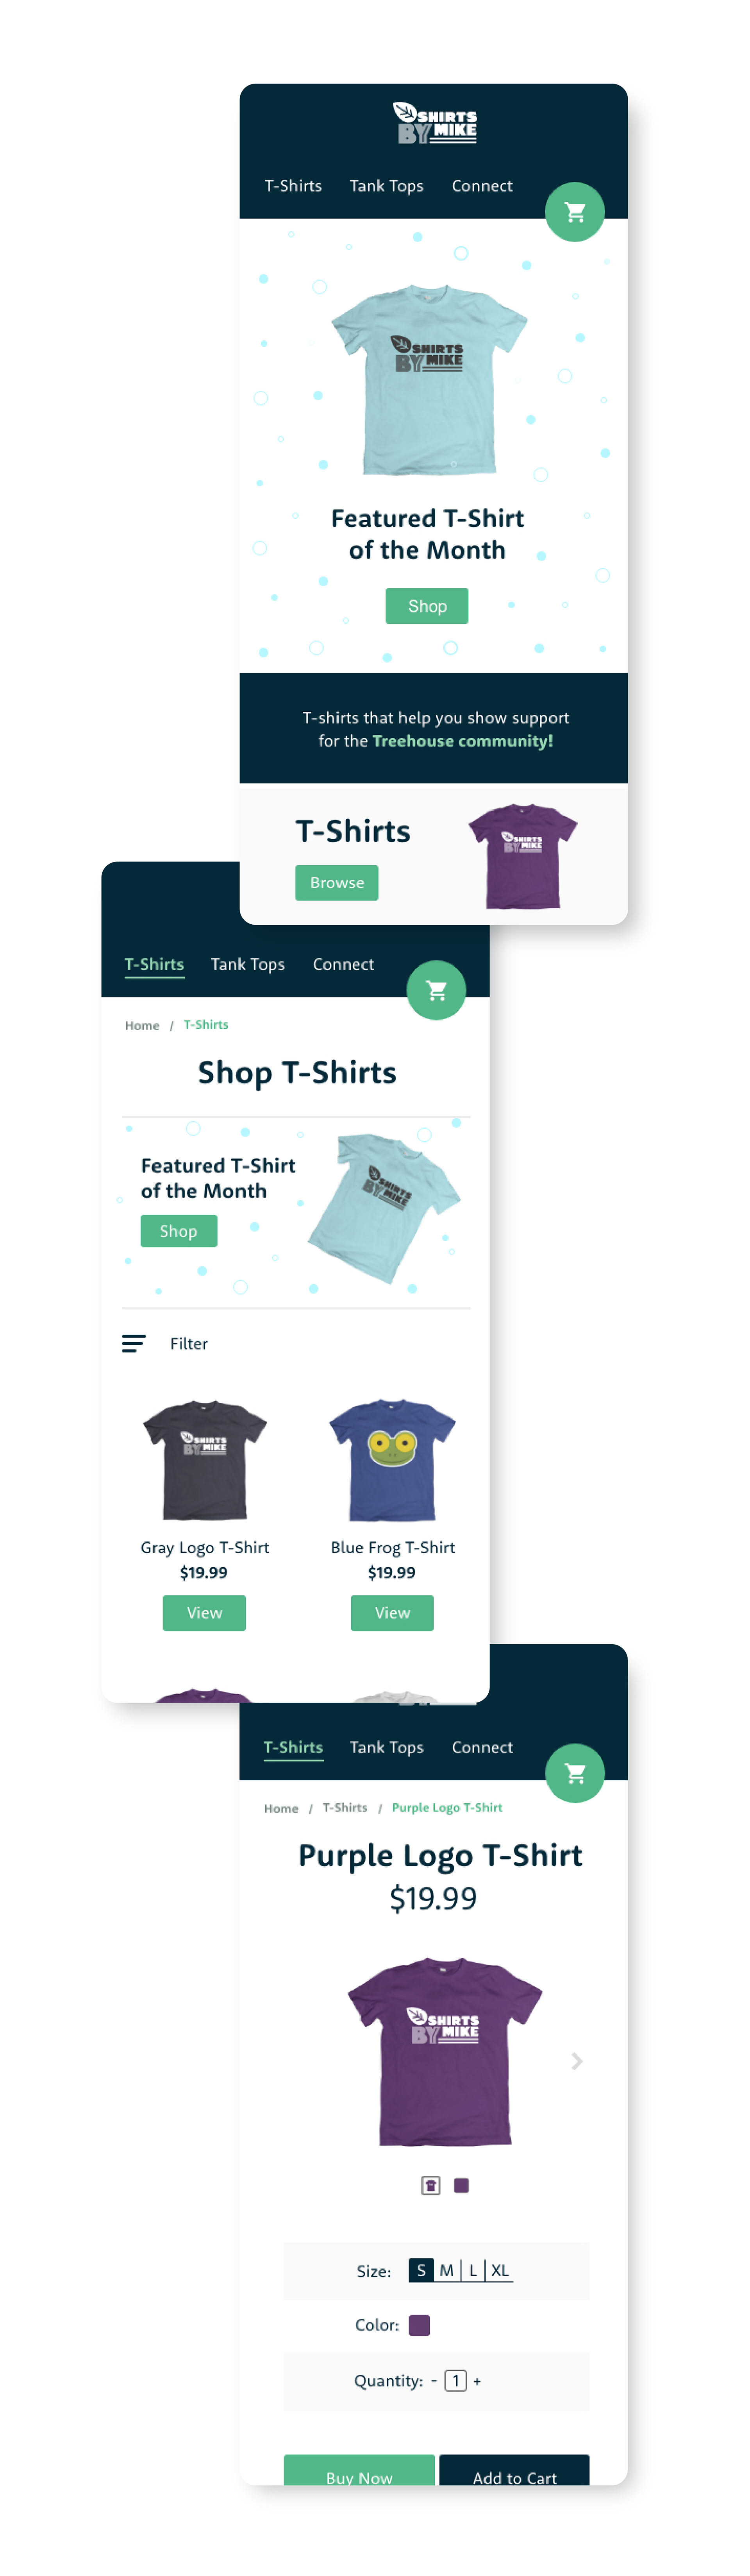Choose size S

coord(421,2270)
